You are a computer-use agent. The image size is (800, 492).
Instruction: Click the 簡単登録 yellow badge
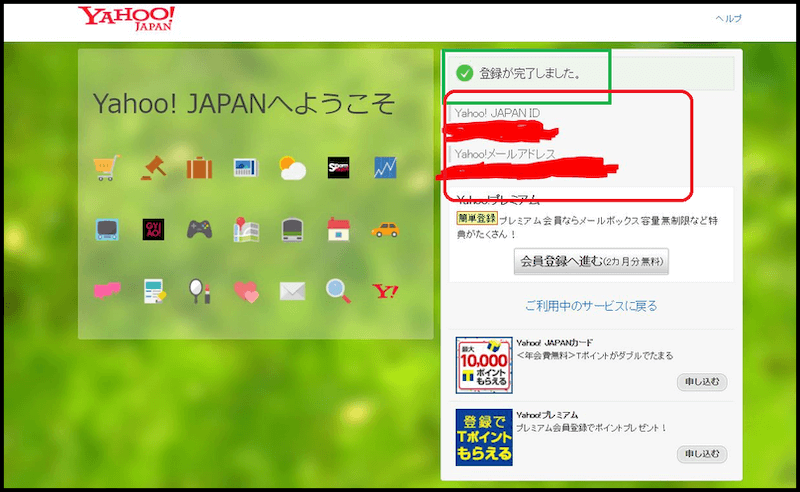coord(477,218)
